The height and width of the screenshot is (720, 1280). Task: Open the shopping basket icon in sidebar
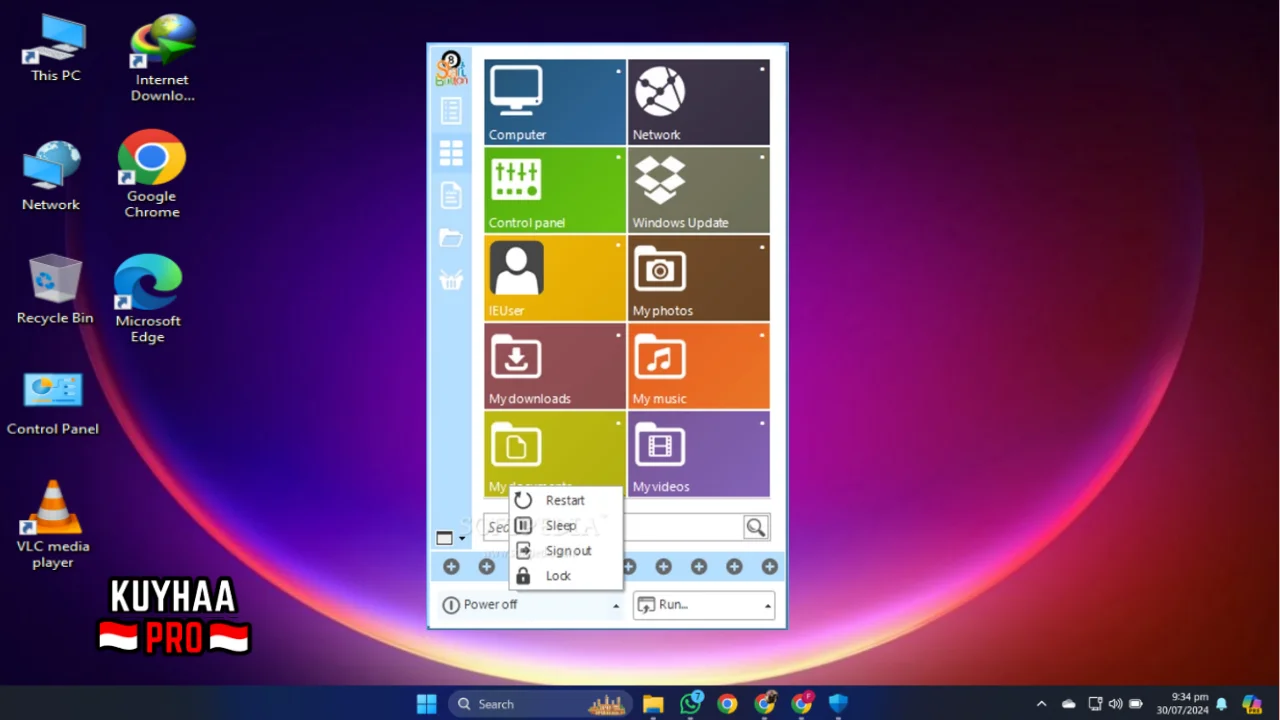(x=451, y=280)
